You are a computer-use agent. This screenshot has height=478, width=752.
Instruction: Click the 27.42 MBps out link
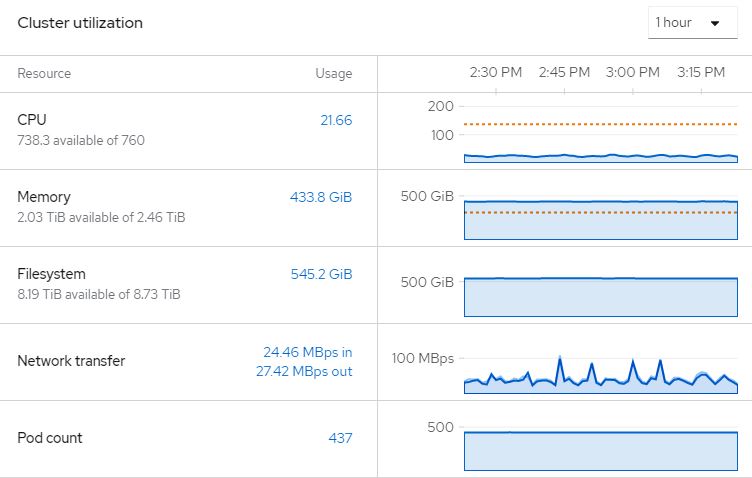pos(304,371)
